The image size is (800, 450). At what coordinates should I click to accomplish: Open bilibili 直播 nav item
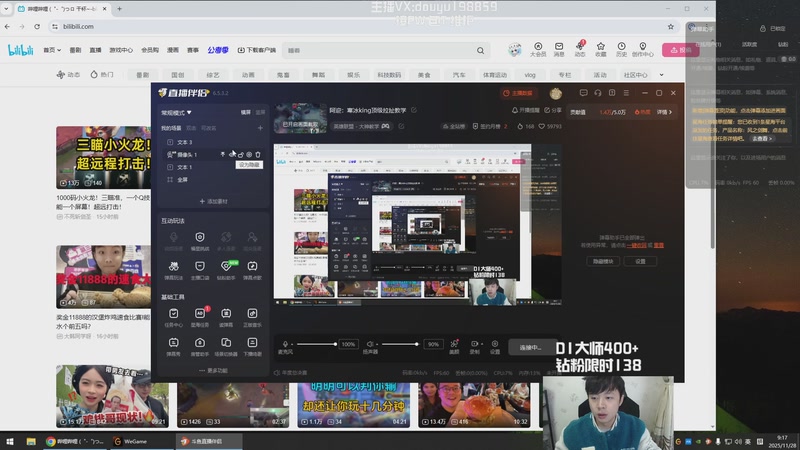[95, 50]
